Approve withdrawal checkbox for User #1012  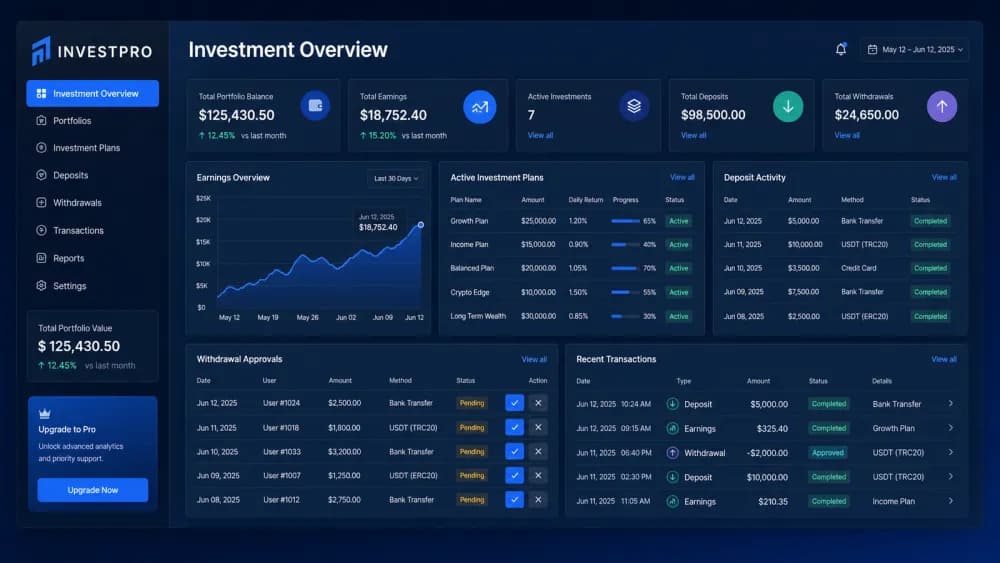coord(515,500)
